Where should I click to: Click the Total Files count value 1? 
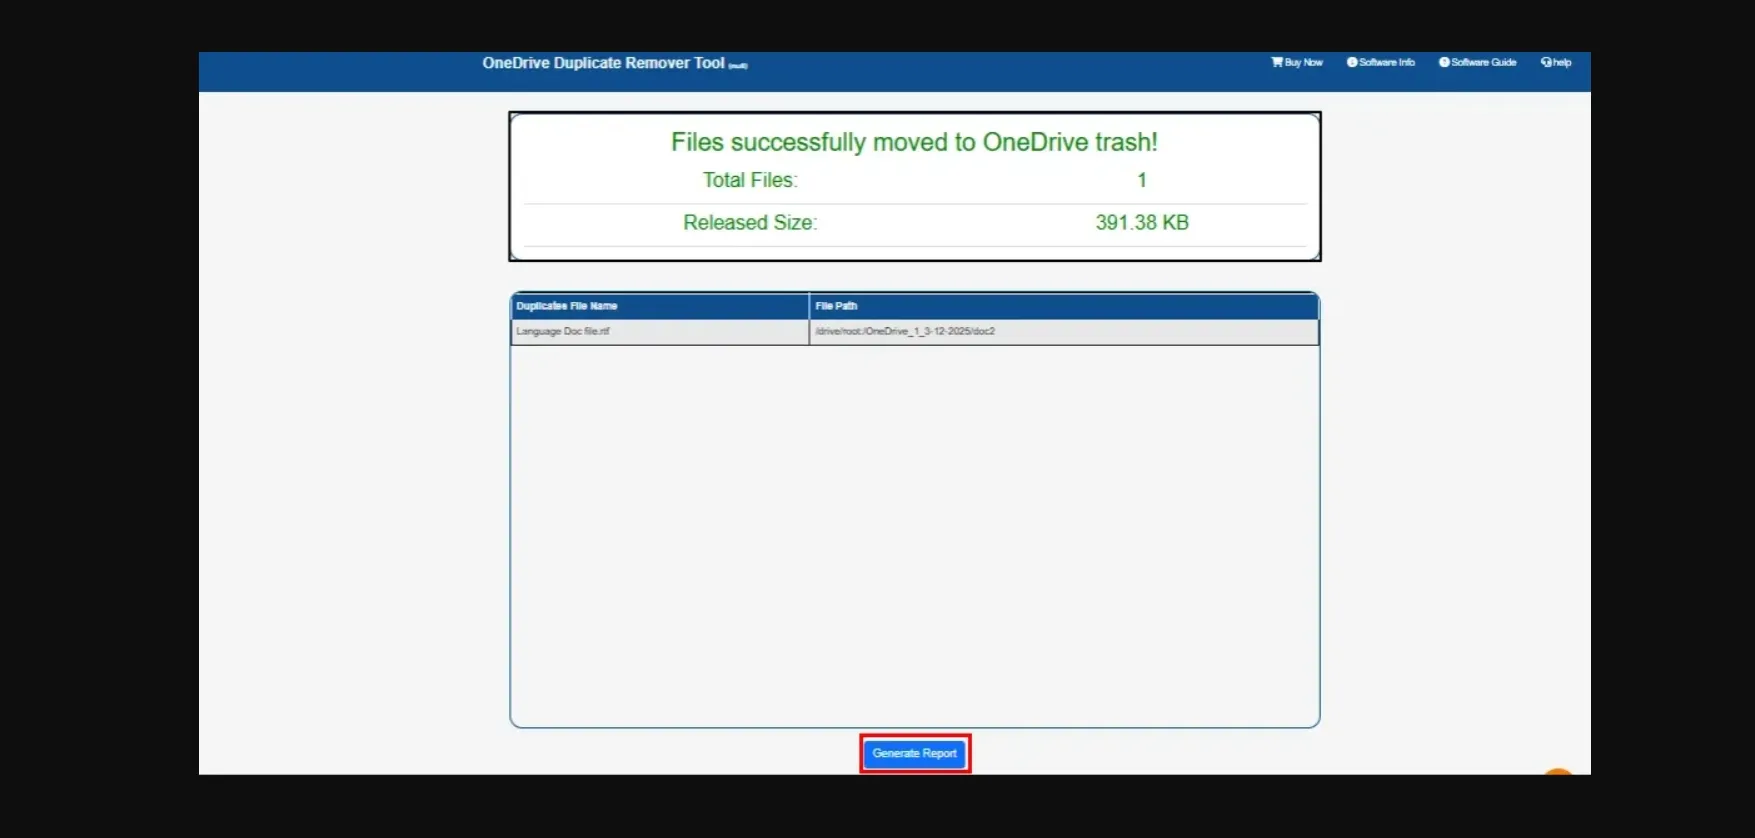(1141, 180)
